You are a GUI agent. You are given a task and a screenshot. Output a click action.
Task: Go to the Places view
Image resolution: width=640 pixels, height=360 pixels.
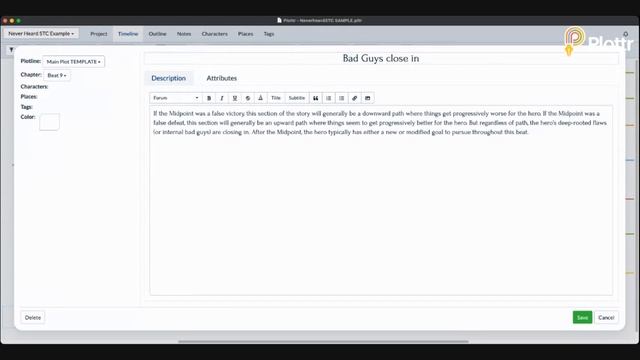pos(246,34)
